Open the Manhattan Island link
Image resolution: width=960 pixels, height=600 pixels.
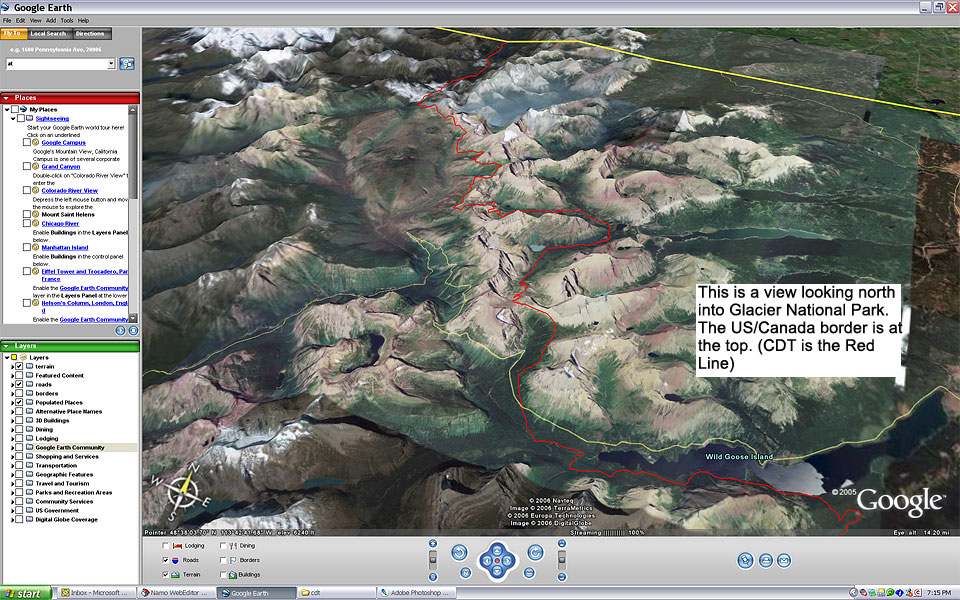pos(65,247)
